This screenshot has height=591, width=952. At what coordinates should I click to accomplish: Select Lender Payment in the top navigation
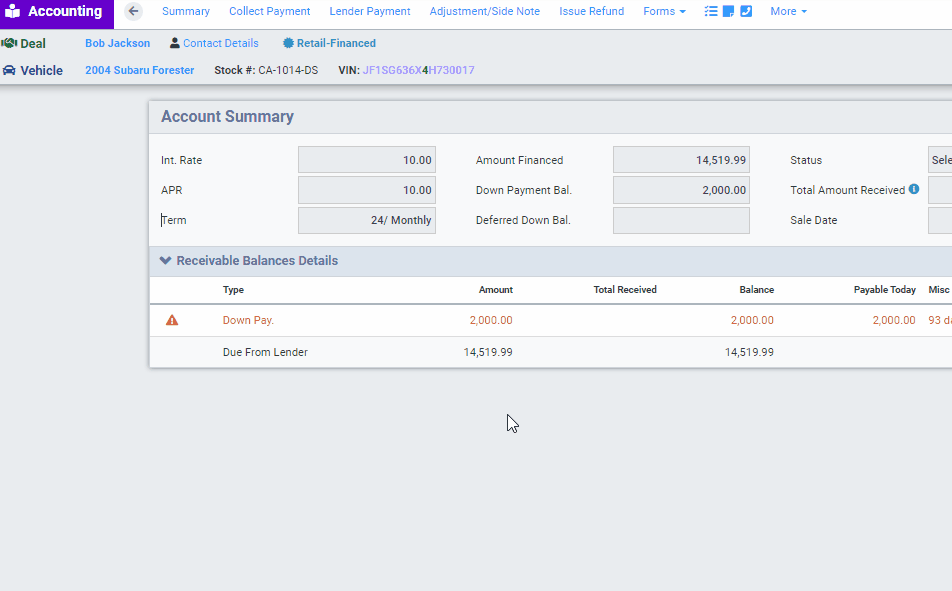pos(370,12)
